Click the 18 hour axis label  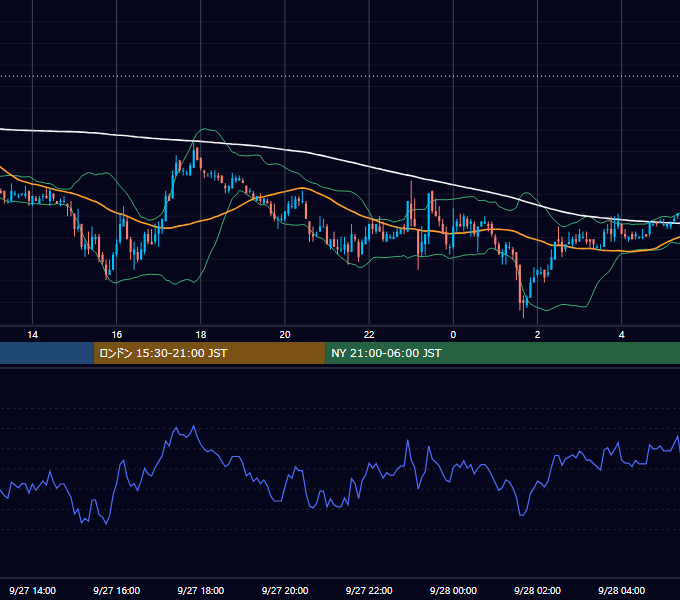click(x=201, y=335)
